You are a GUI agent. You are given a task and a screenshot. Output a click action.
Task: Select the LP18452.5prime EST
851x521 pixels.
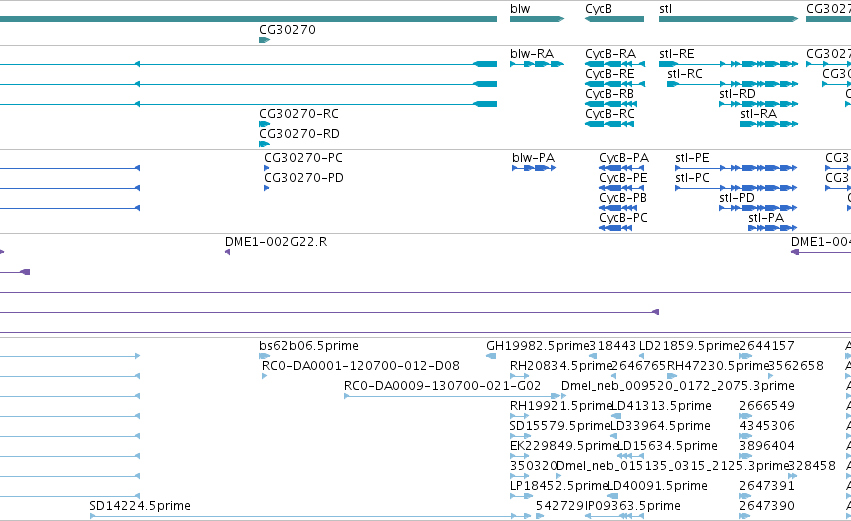point(521,497)
